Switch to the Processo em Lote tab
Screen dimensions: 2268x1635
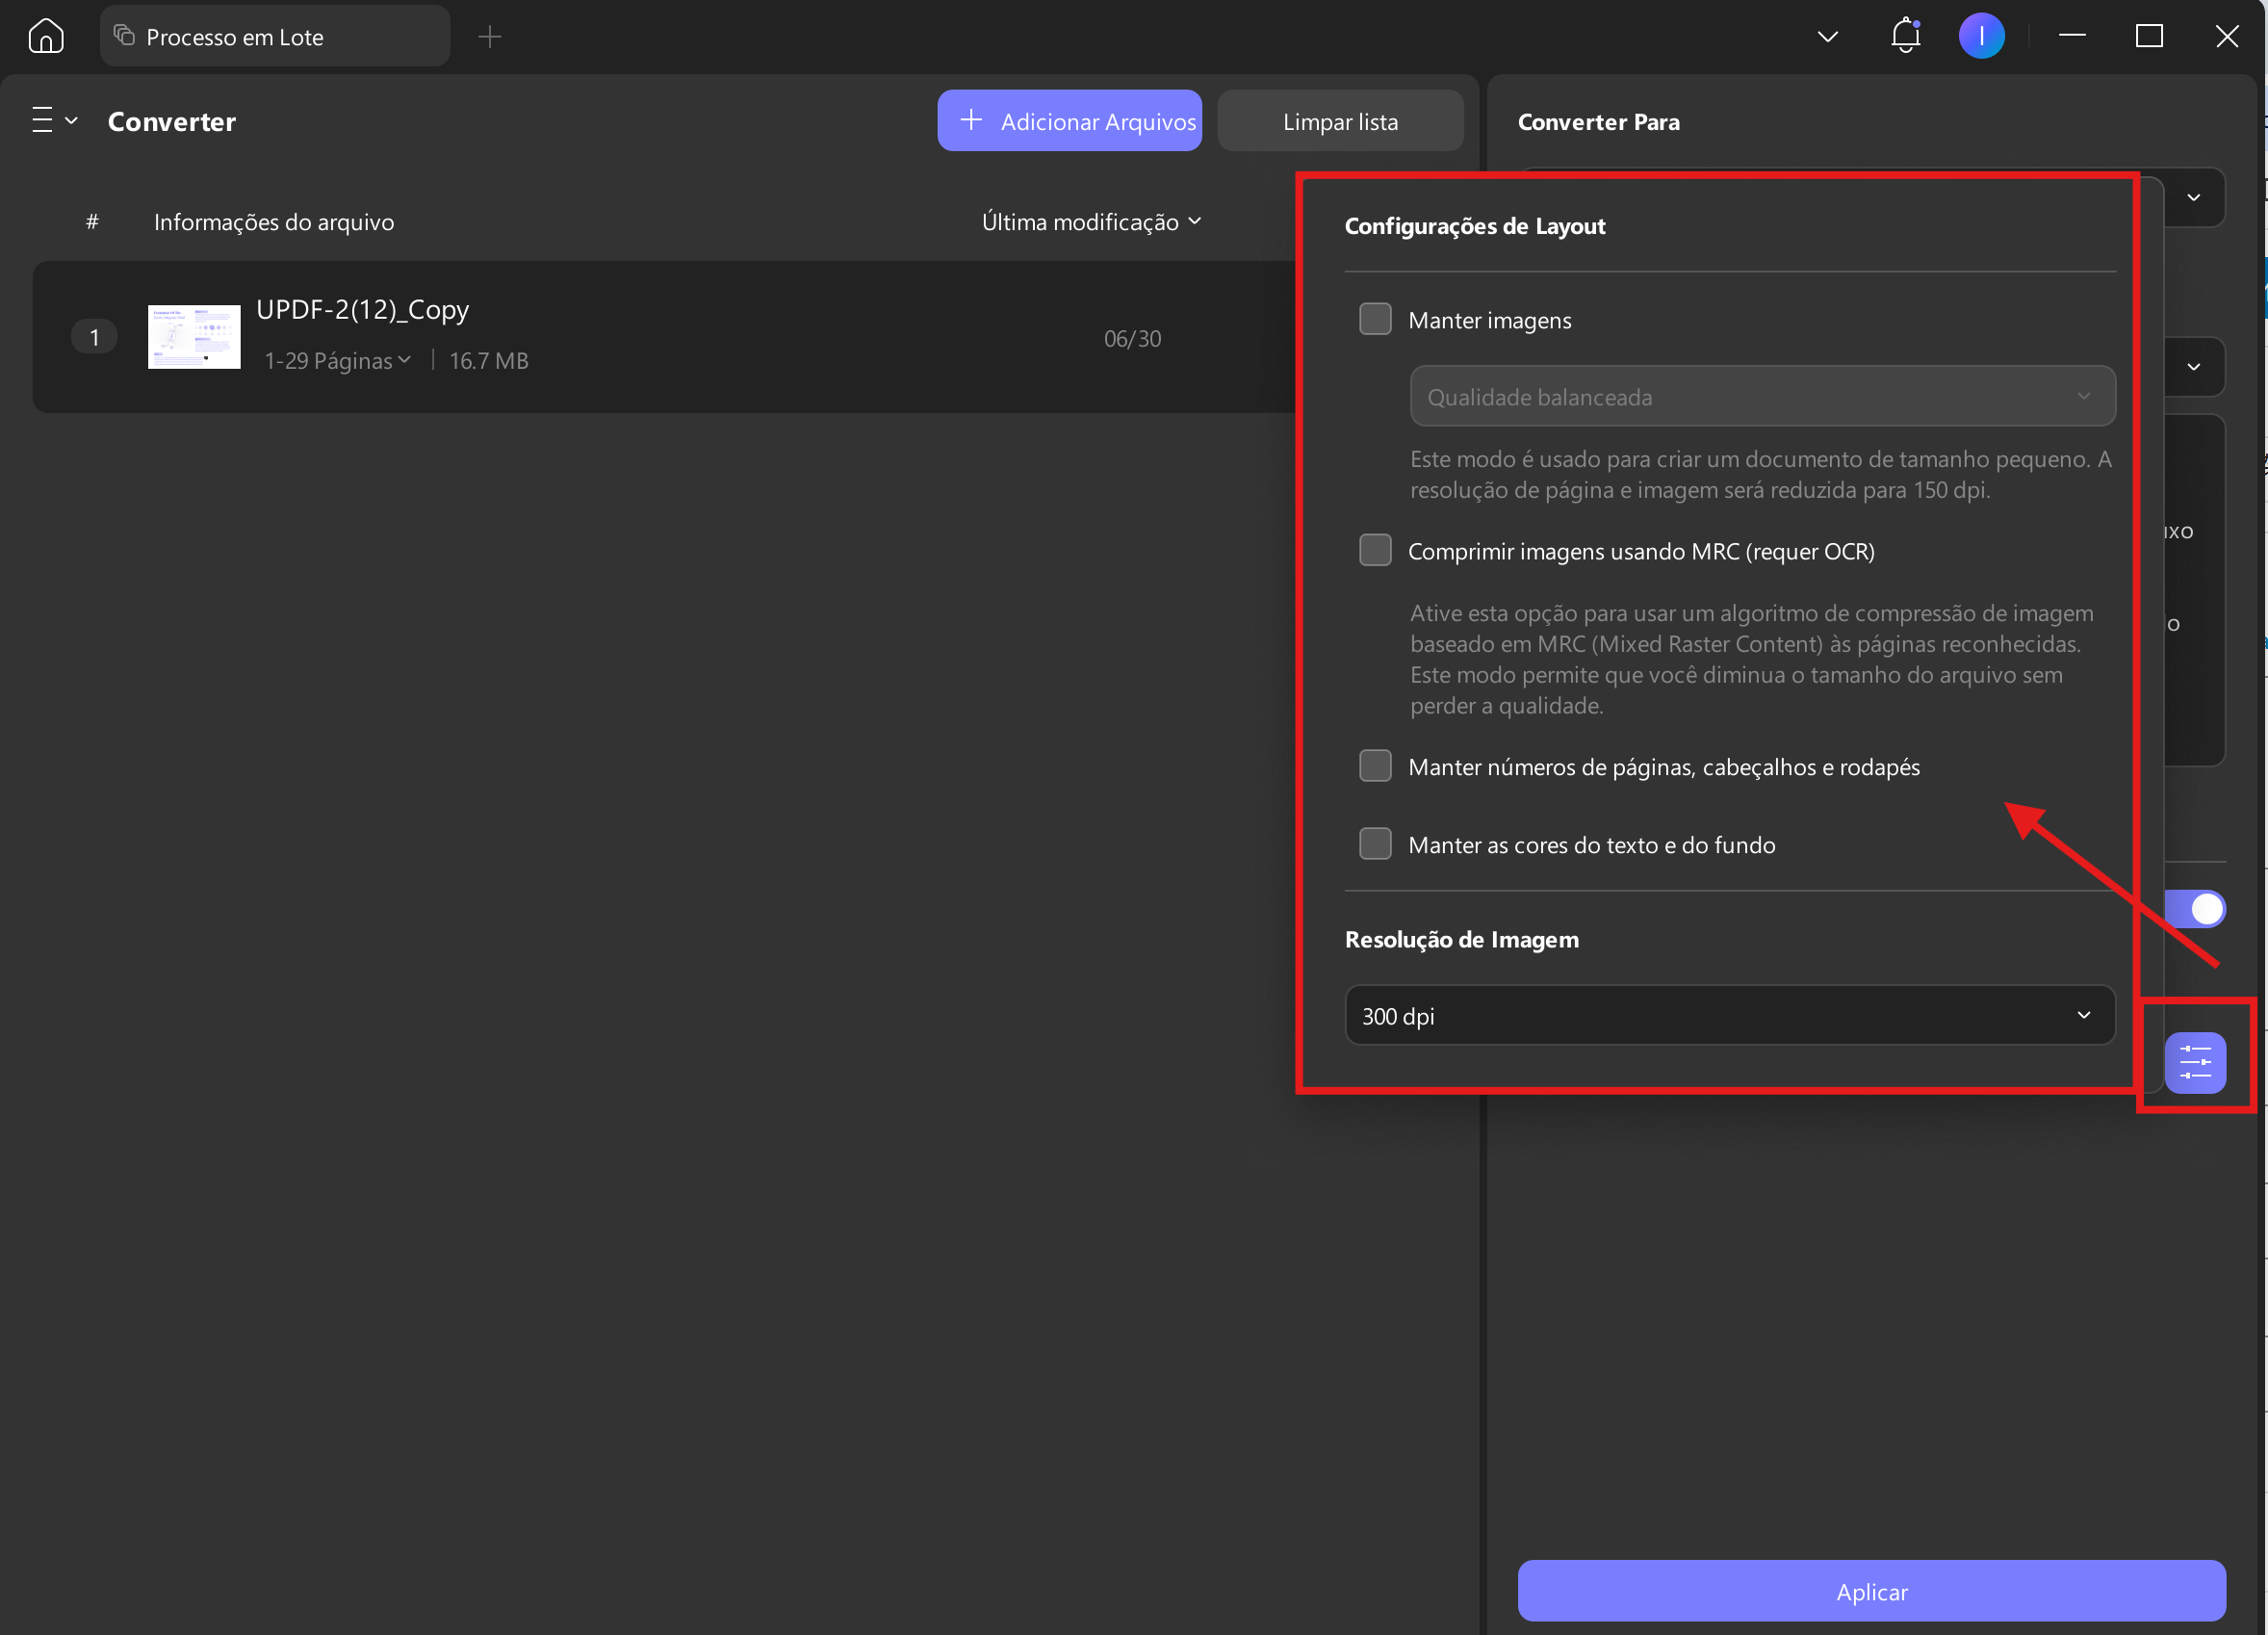274,37
